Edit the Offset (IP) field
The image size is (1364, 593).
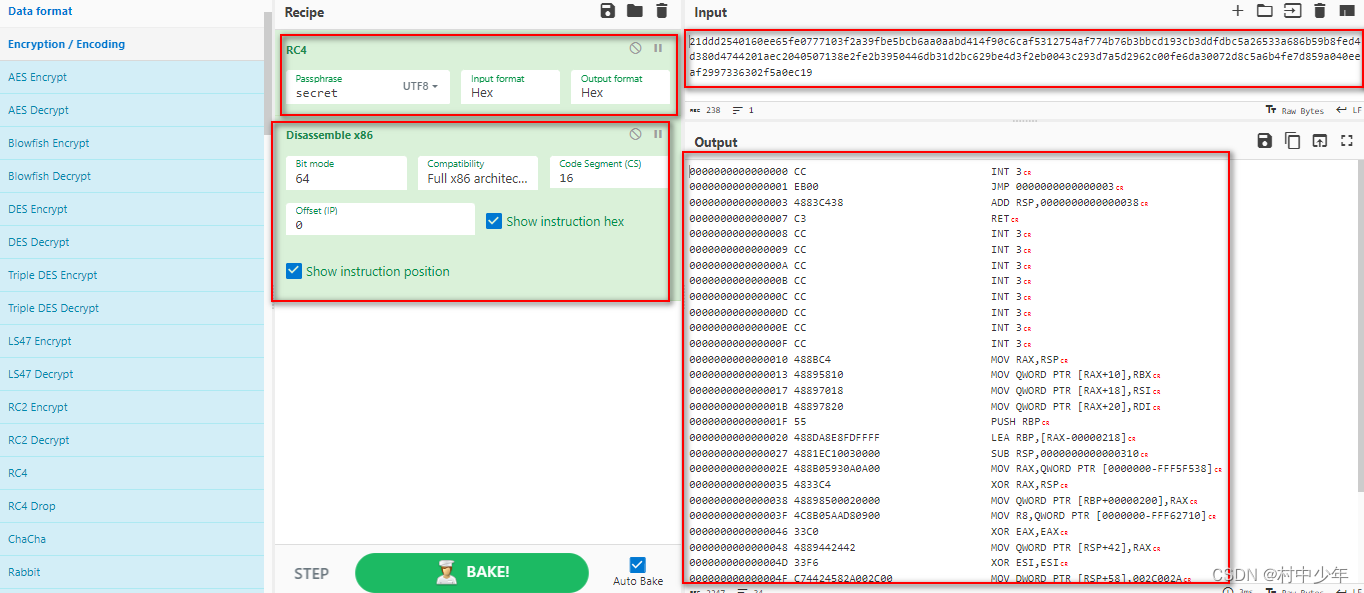(380, 219)
